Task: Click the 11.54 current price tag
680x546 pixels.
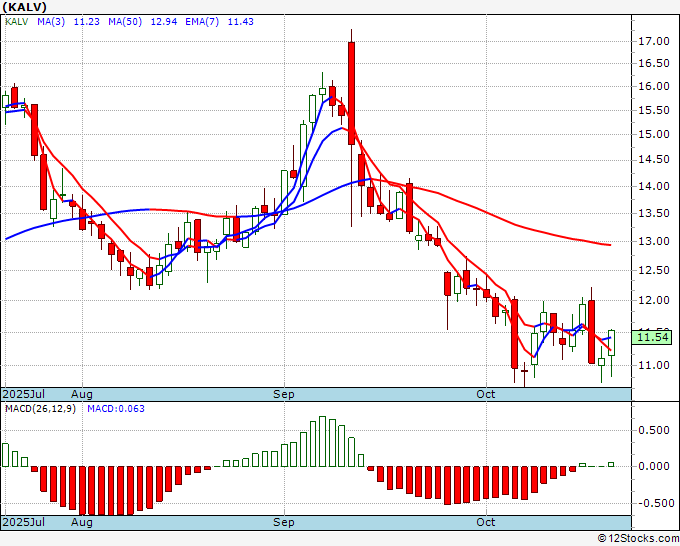Action: (652, 337)
